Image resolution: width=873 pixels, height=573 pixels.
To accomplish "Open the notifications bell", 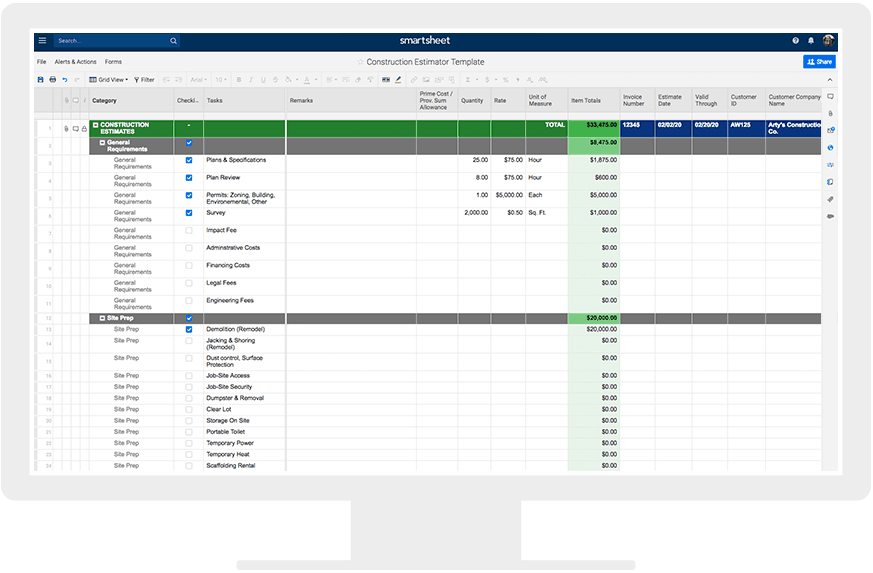I will tap(811, 41).
